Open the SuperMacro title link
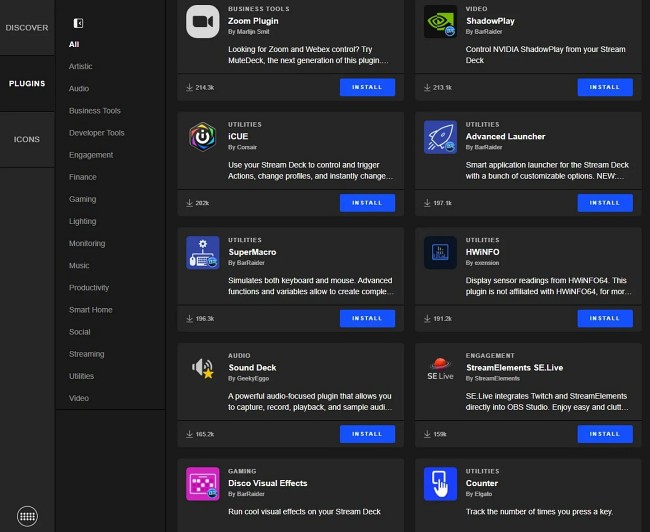 click(252, 252)
